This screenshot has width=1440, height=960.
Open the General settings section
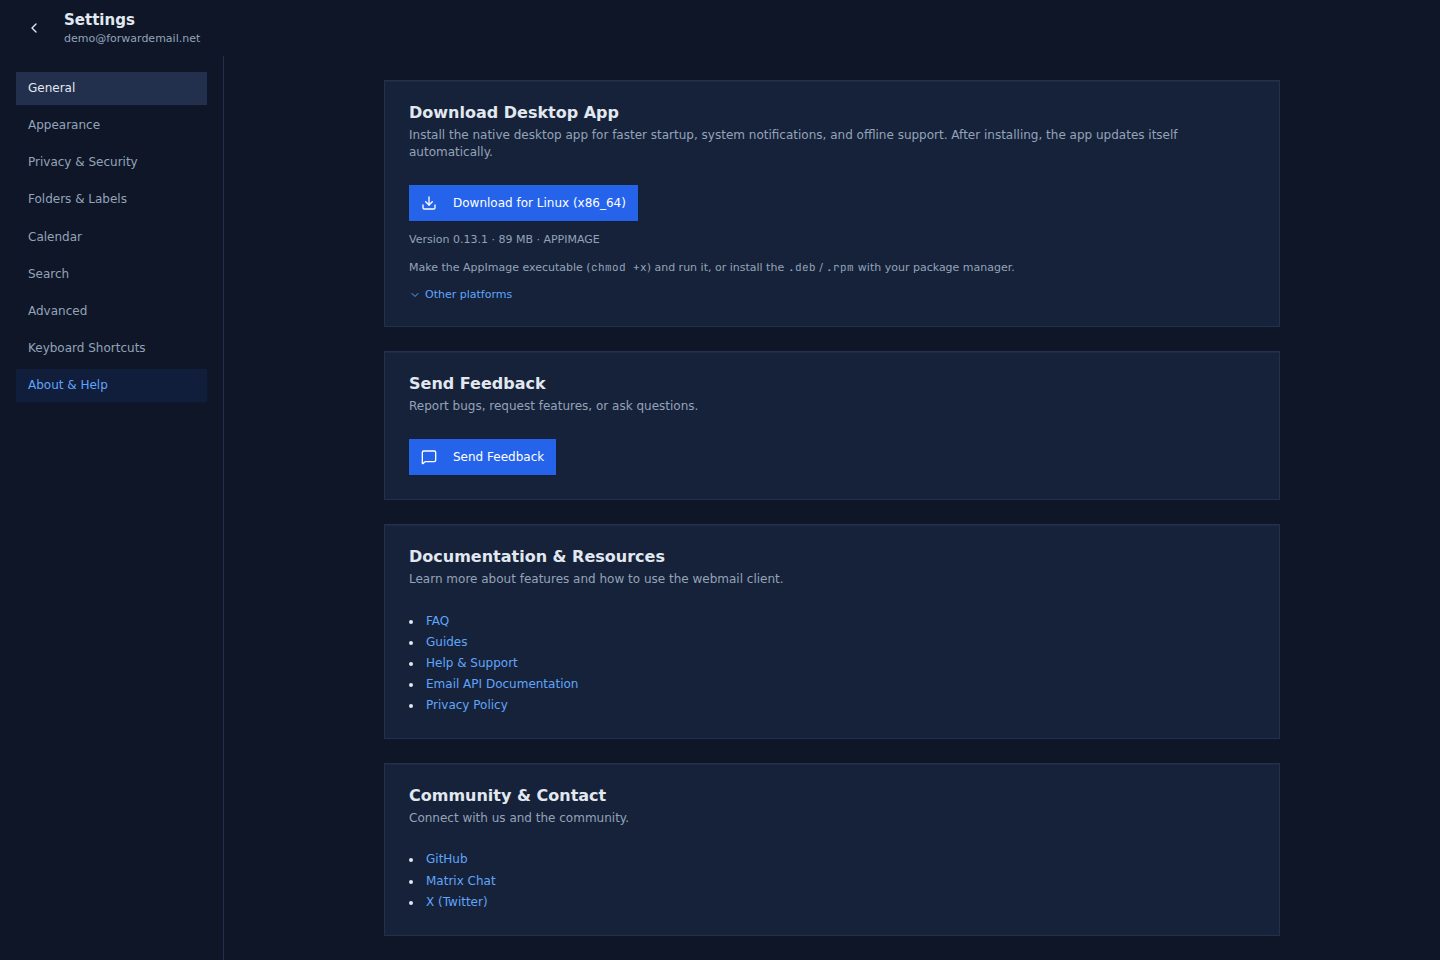tap(111, 88)
